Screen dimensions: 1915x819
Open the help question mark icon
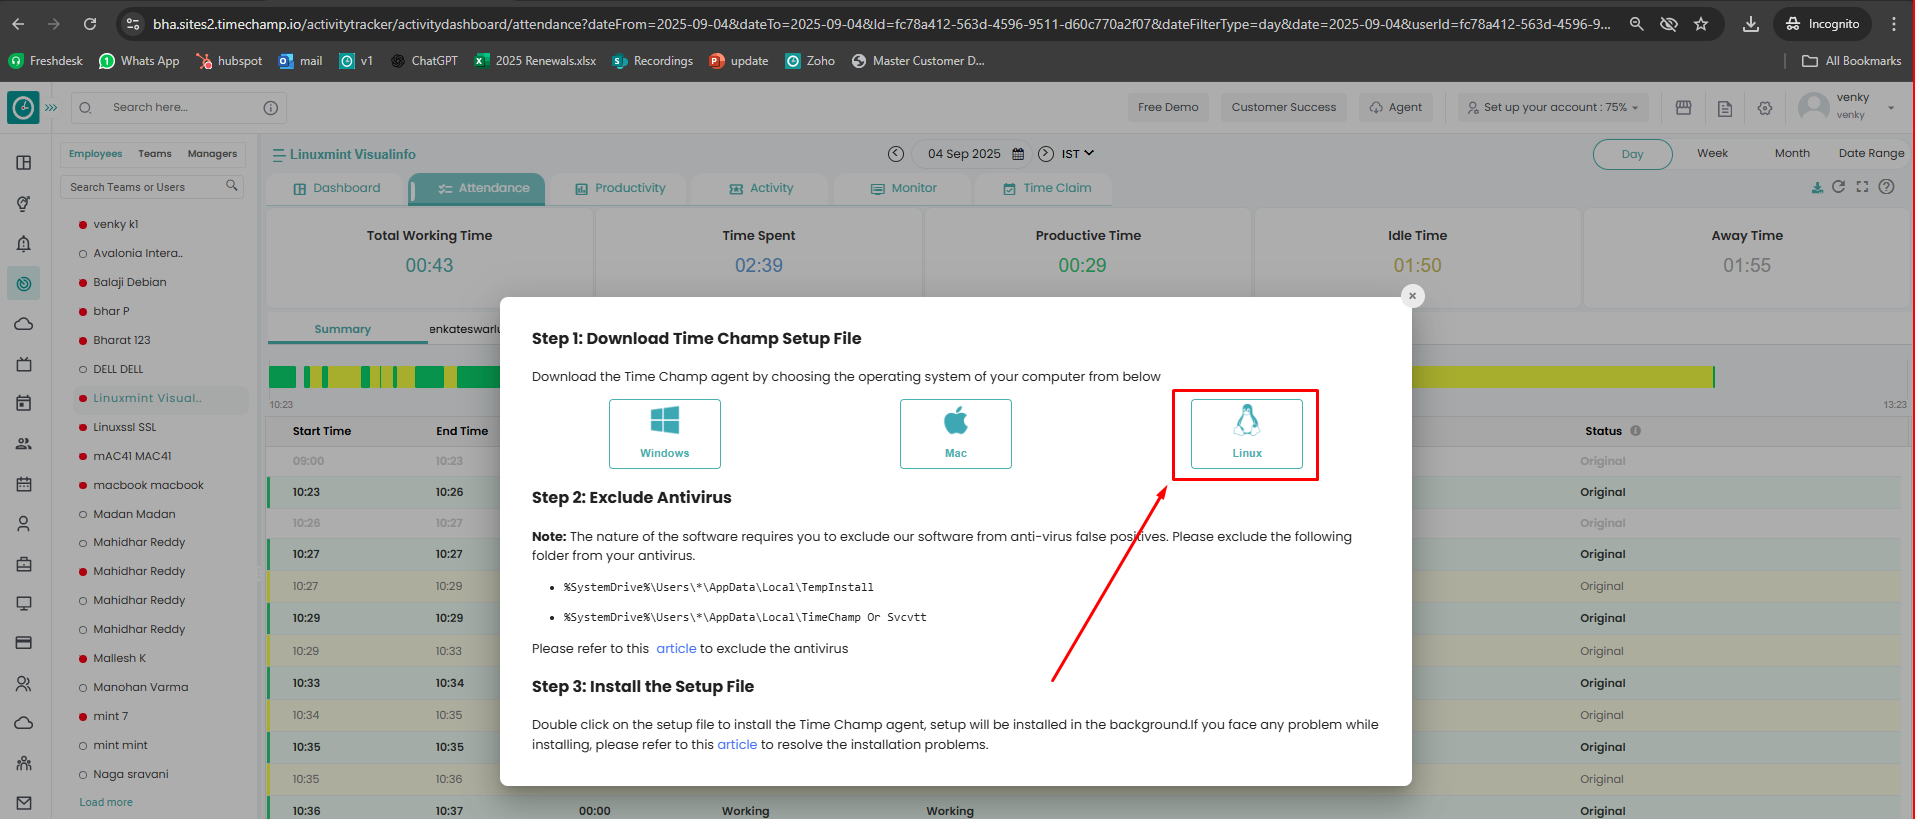[x=1886, y=187]
